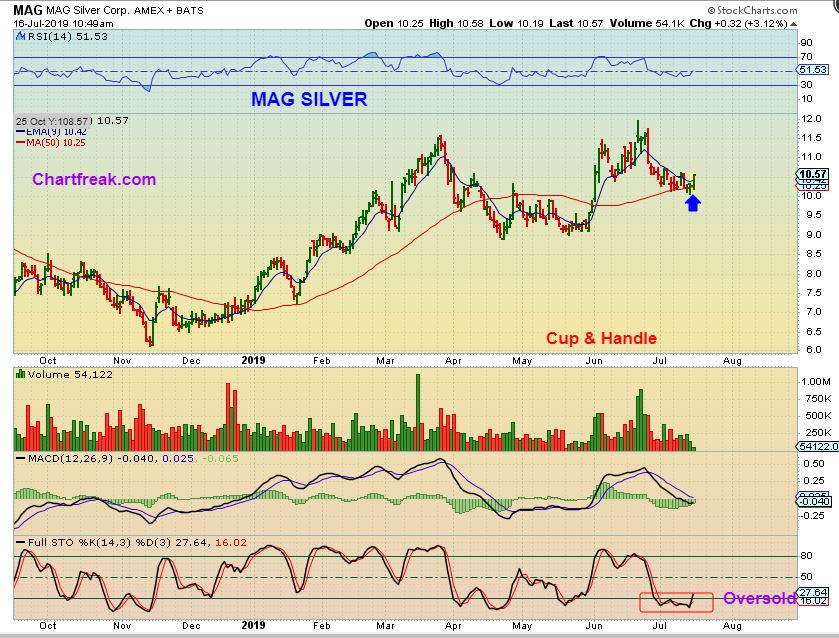
Task: Click the black MACD legend line swatch
Action: pyautogui.click(x=21, y=459)
